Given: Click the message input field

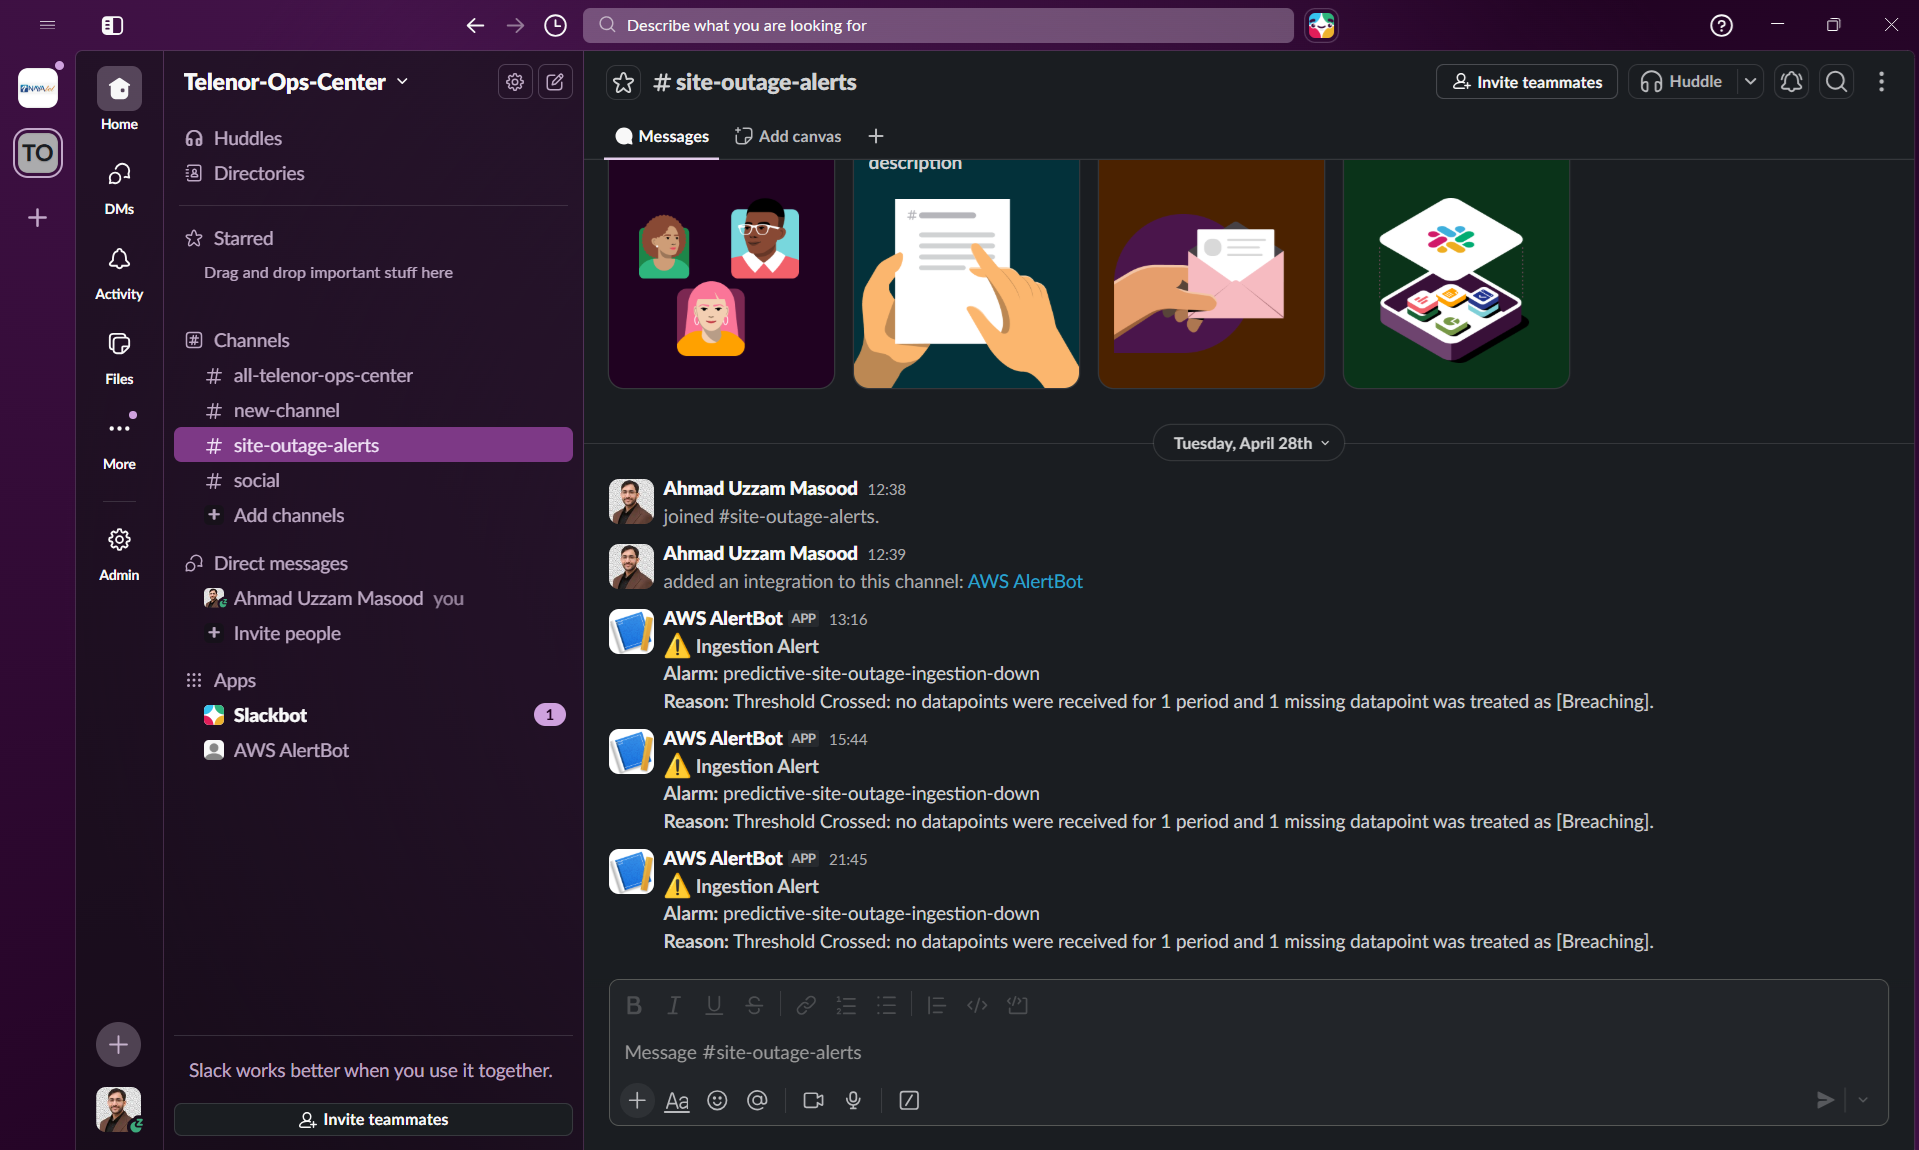Looking at the screenshot, I should [x=1248, y=1052].
